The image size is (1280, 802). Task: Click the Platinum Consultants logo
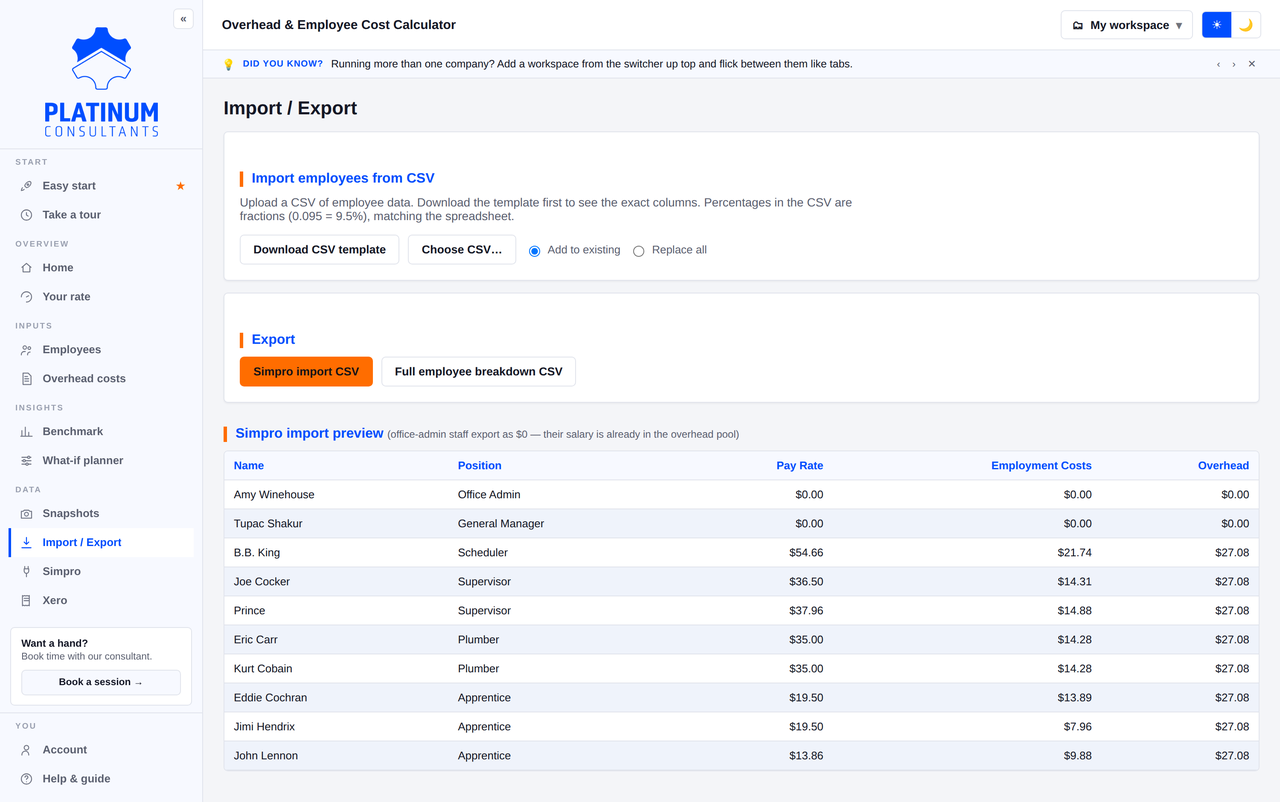101,82
